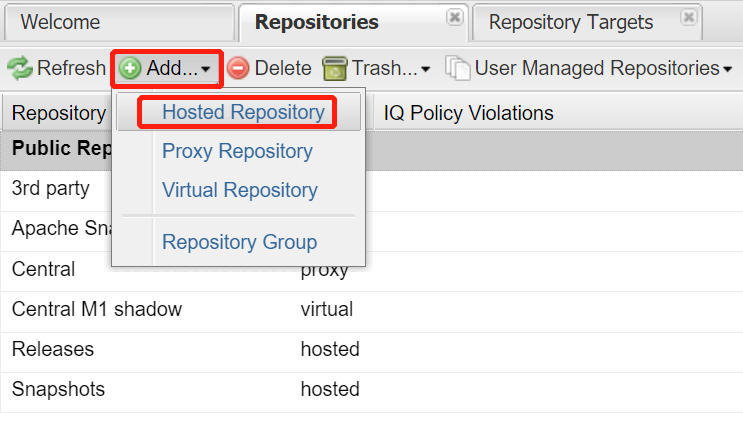Click the green plus Add icon
Screen dimensions: 743x435
point(130,68)
